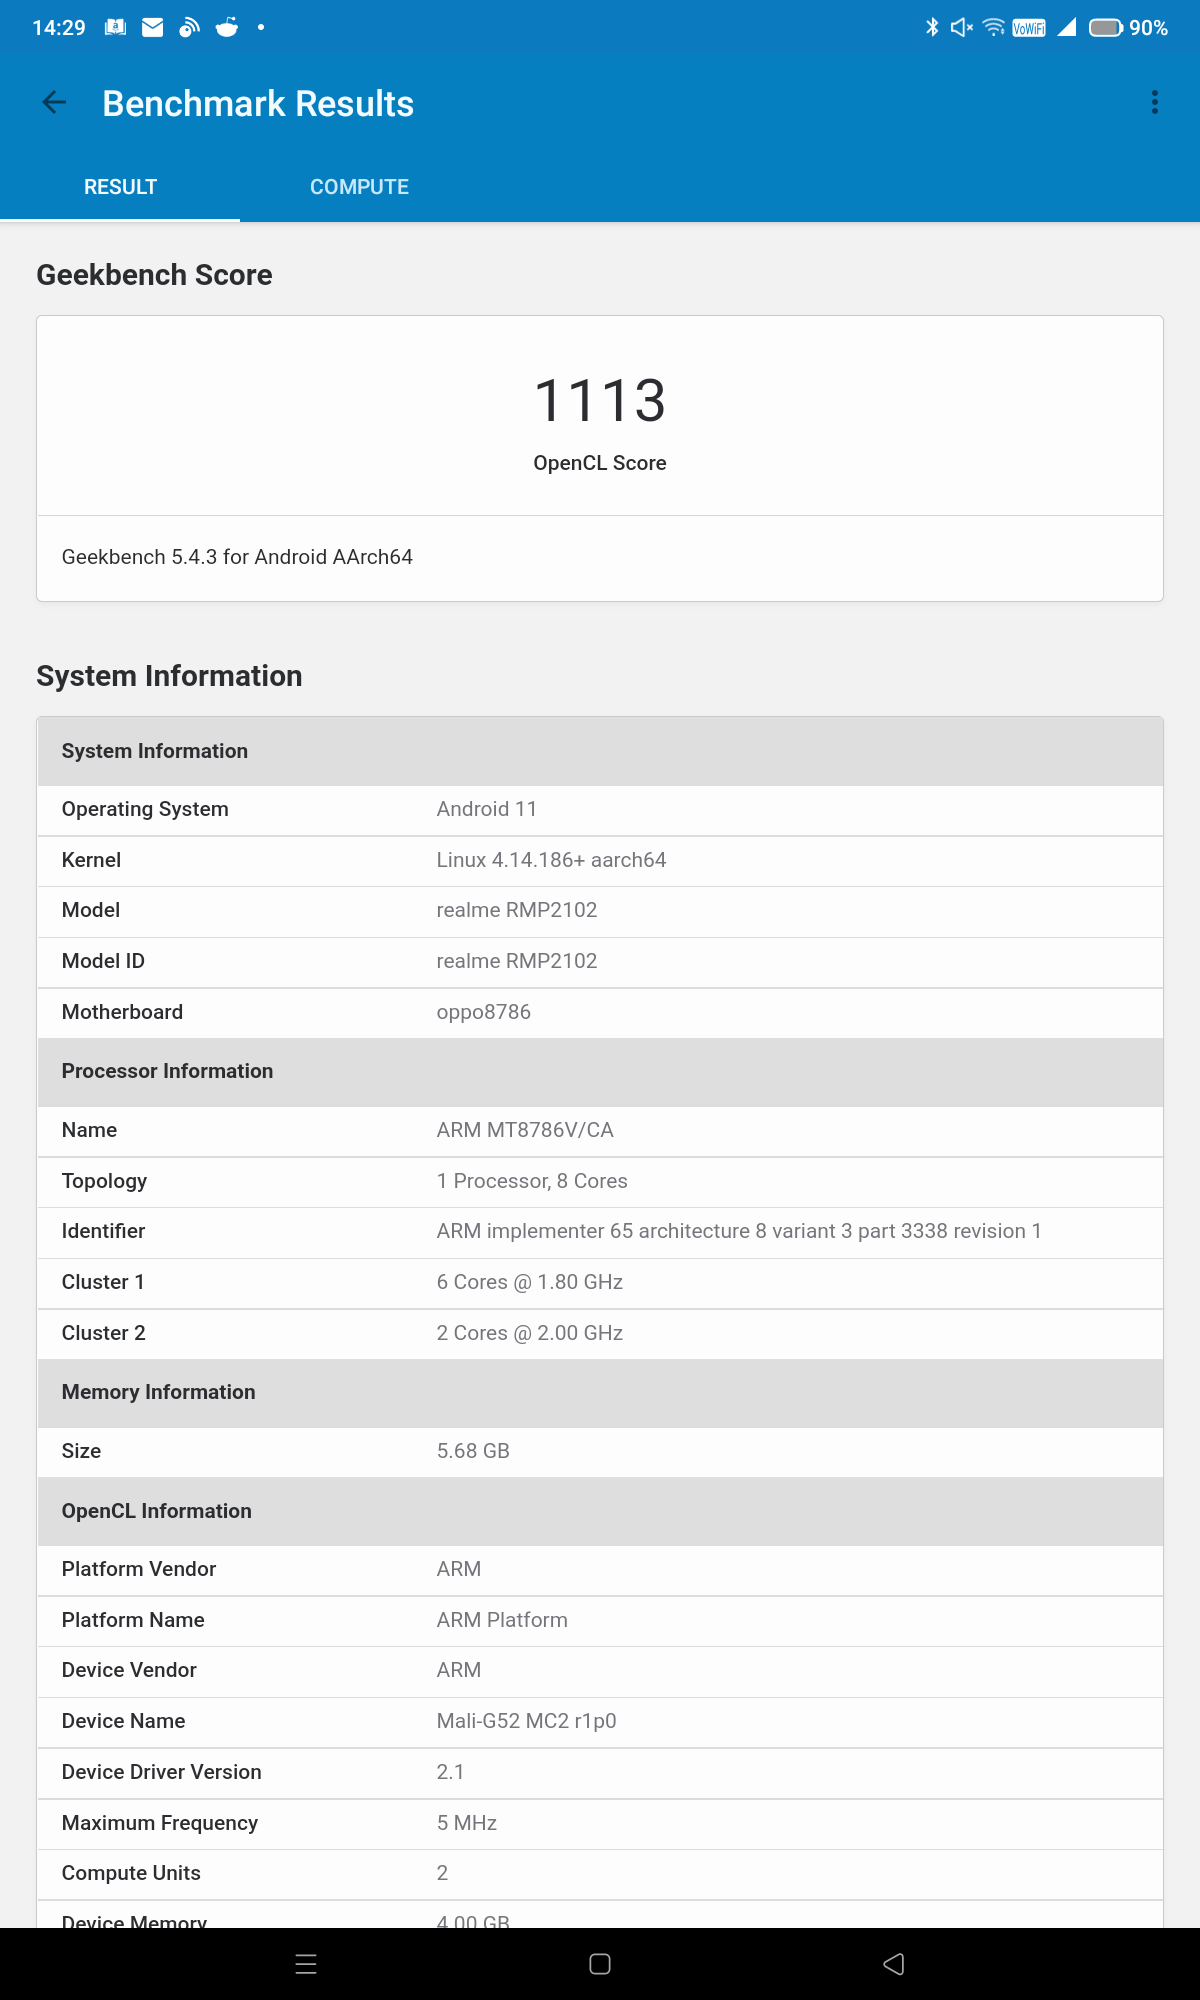
Task: Tap the Wi-Fi status icon
Action: pyautogui.click(x=994, y=27)
